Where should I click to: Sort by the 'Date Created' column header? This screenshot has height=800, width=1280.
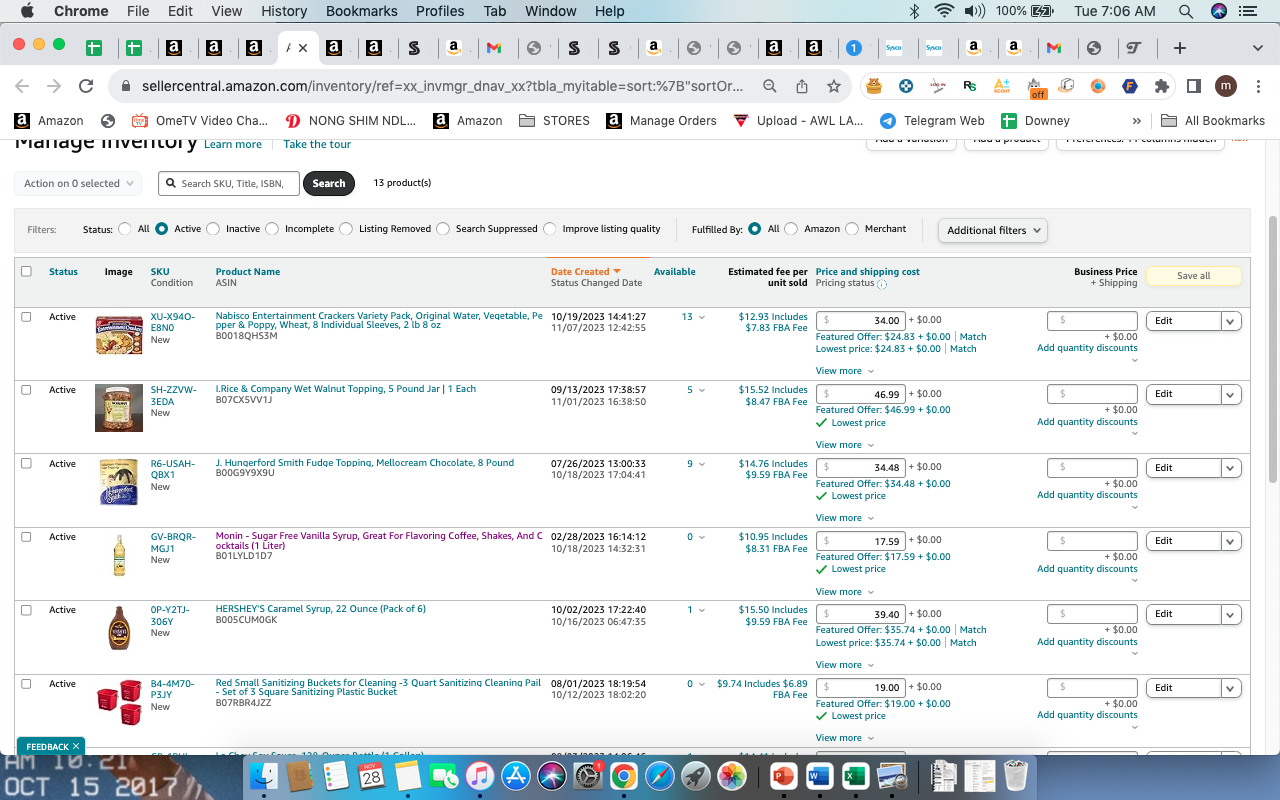pos(586,272)
